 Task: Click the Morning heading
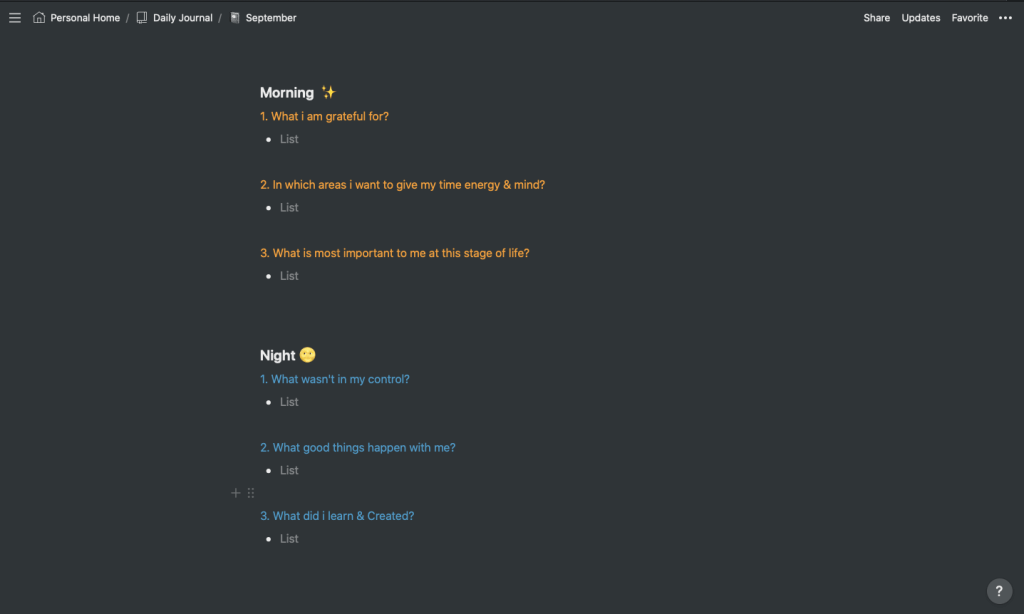[287, 93]
